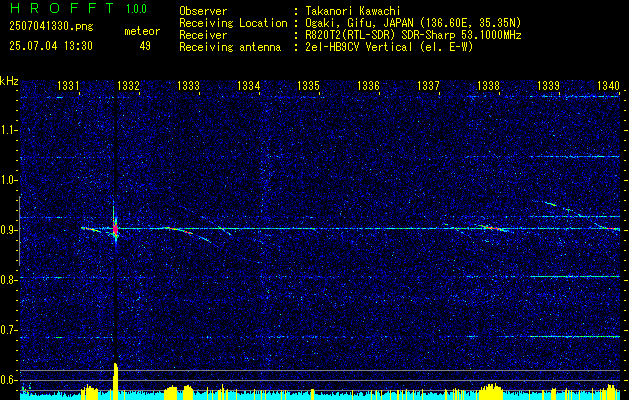Click the 1.1 kHz axis label

click(x=8, y=130)
